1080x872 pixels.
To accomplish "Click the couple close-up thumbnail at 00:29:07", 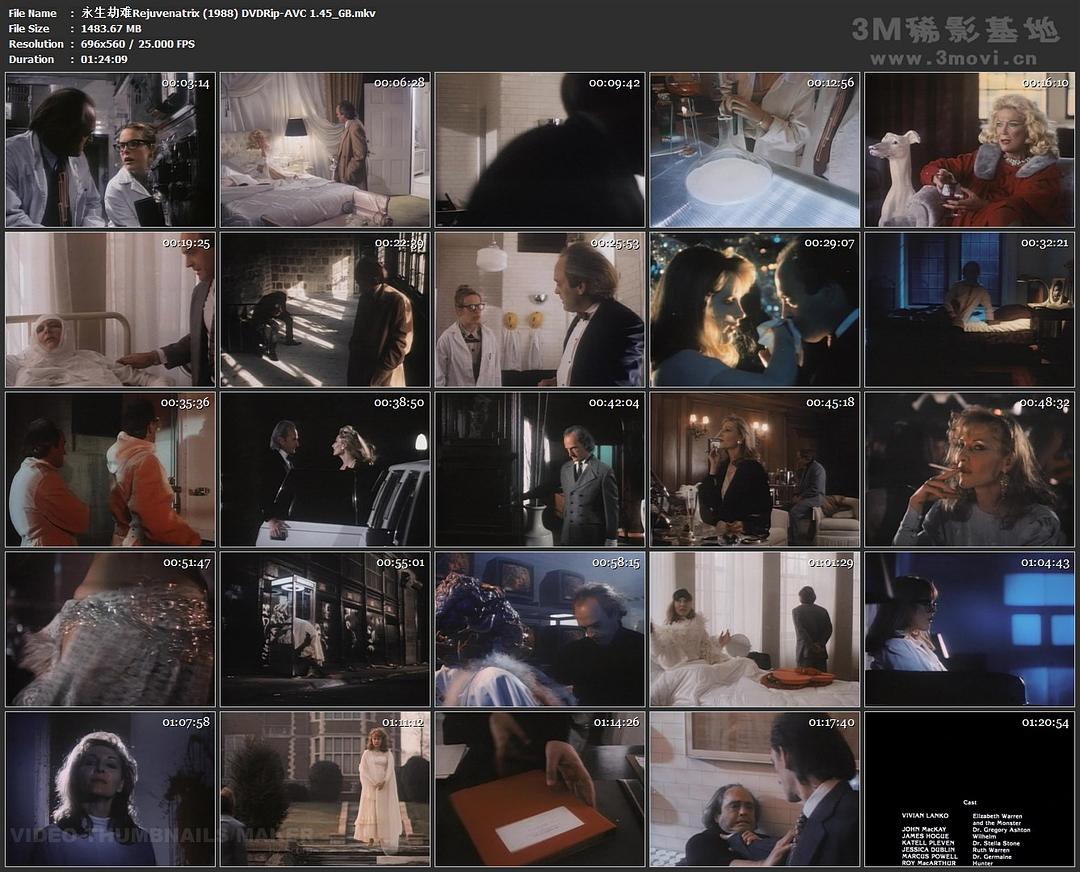I will tap(754, 310).
